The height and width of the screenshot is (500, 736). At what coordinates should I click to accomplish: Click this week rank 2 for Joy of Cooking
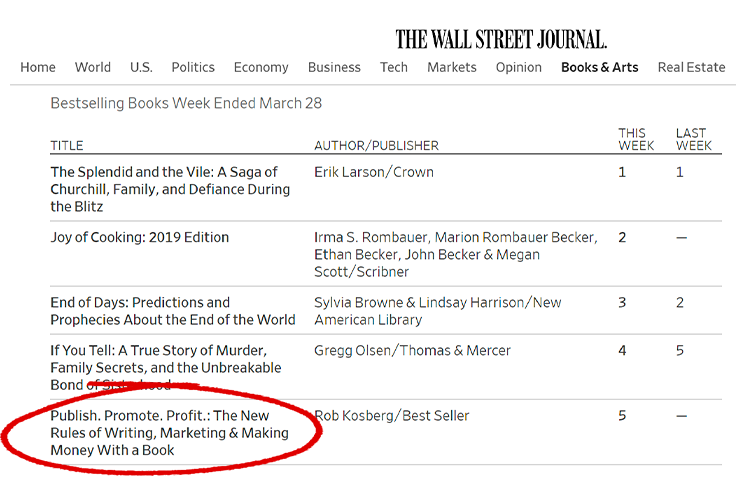(622, 238)
